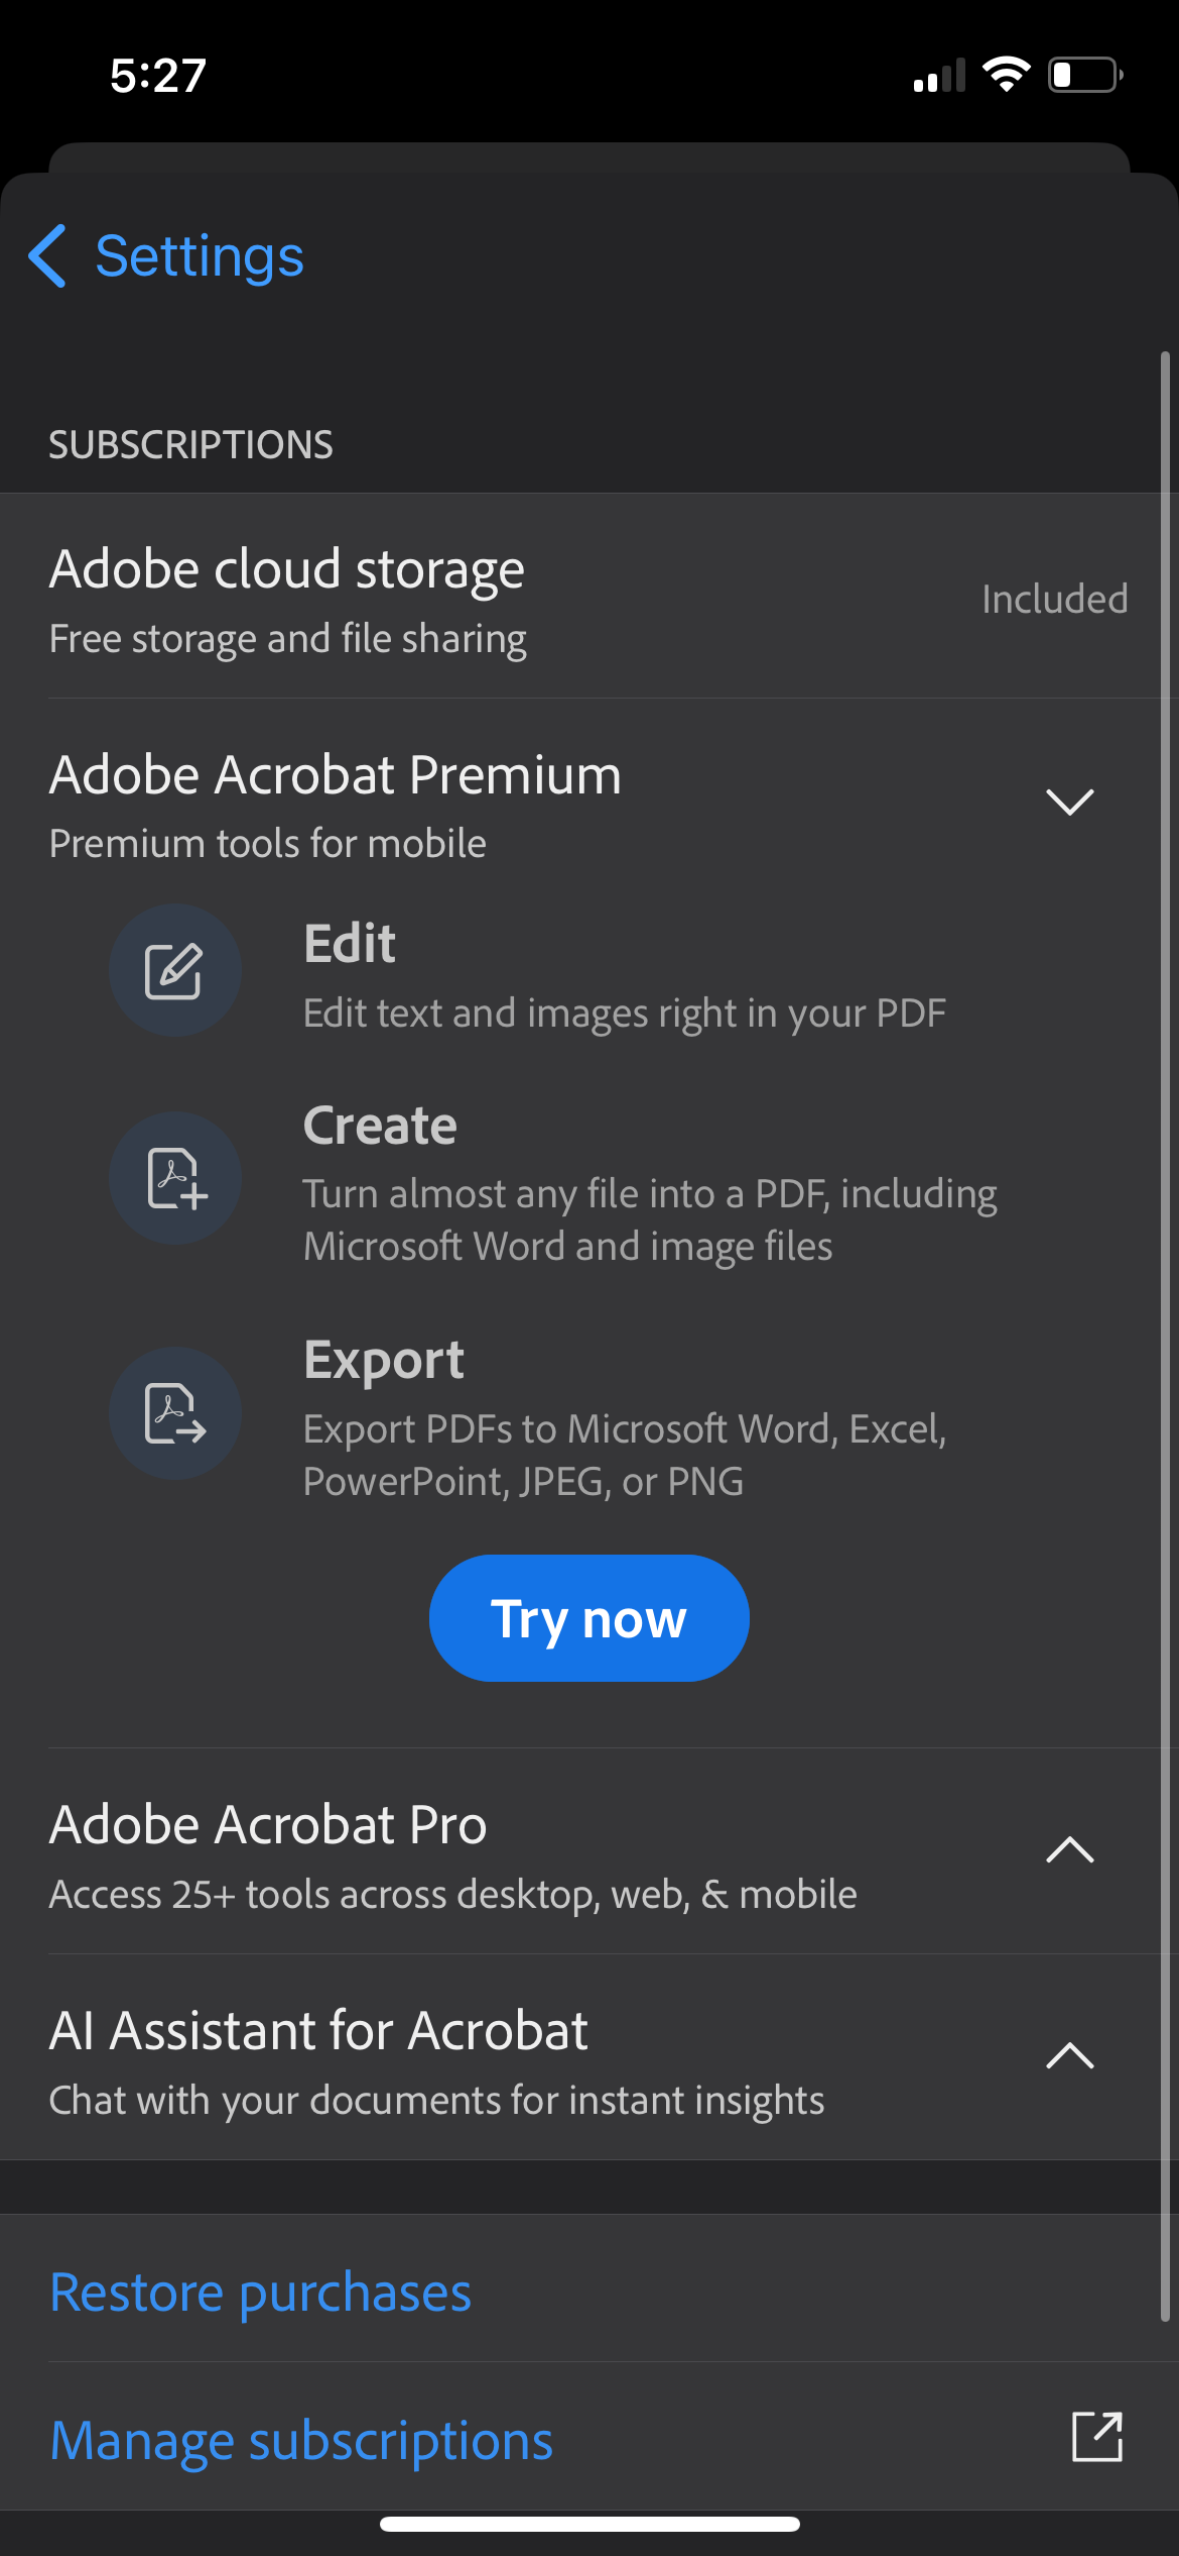This screenshot has width=1179, height=2556.
Task: Tap the Adobe Acrobat Premium heading
Action: click(x=335, y=773)
